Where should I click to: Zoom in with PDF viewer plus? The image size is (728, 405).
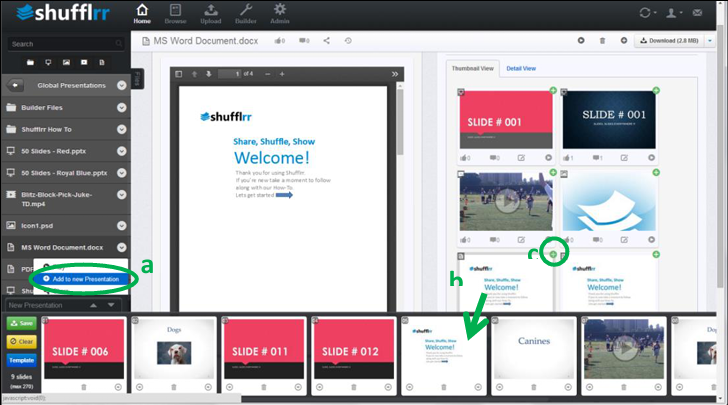(x=282, y=74)
